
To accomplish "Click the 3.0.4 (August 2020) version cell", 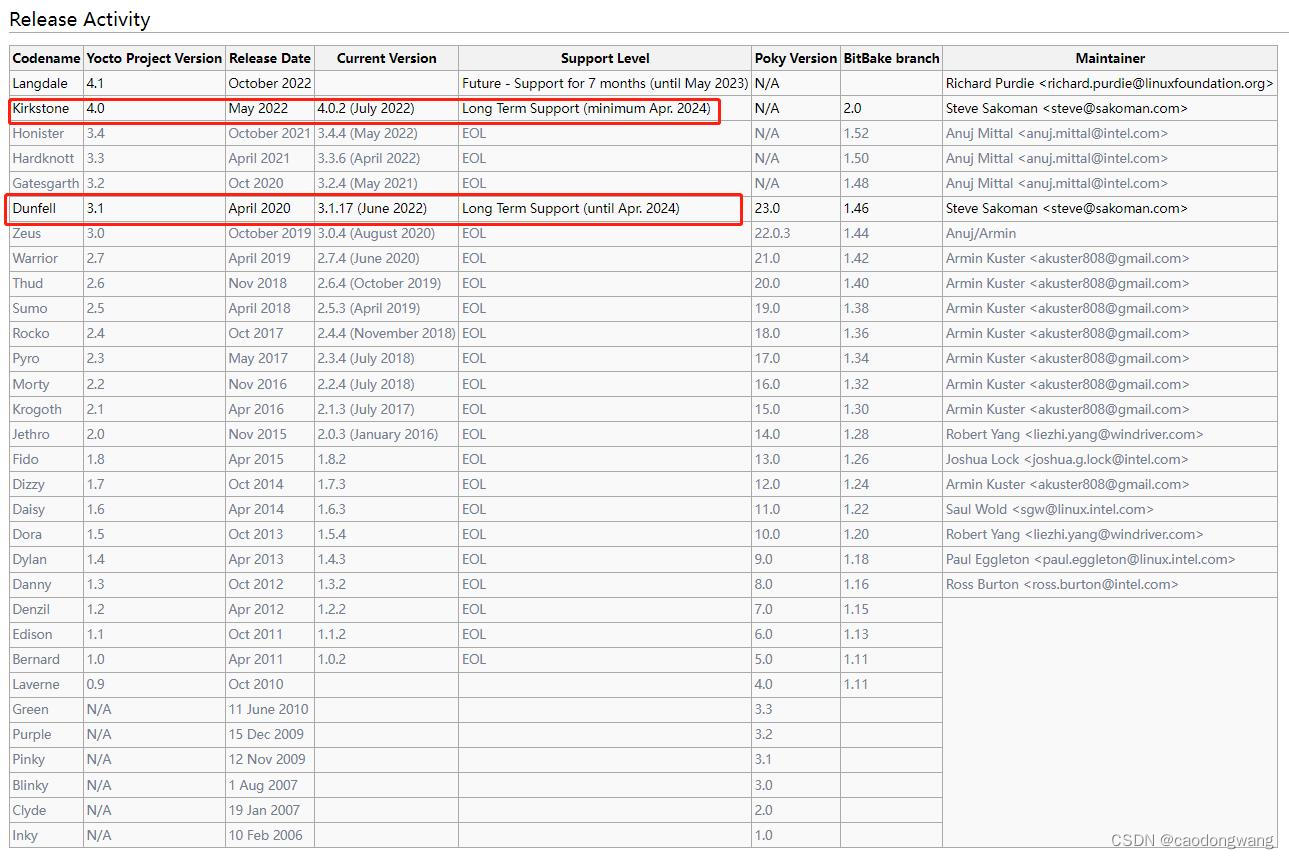I will point(386,233).
